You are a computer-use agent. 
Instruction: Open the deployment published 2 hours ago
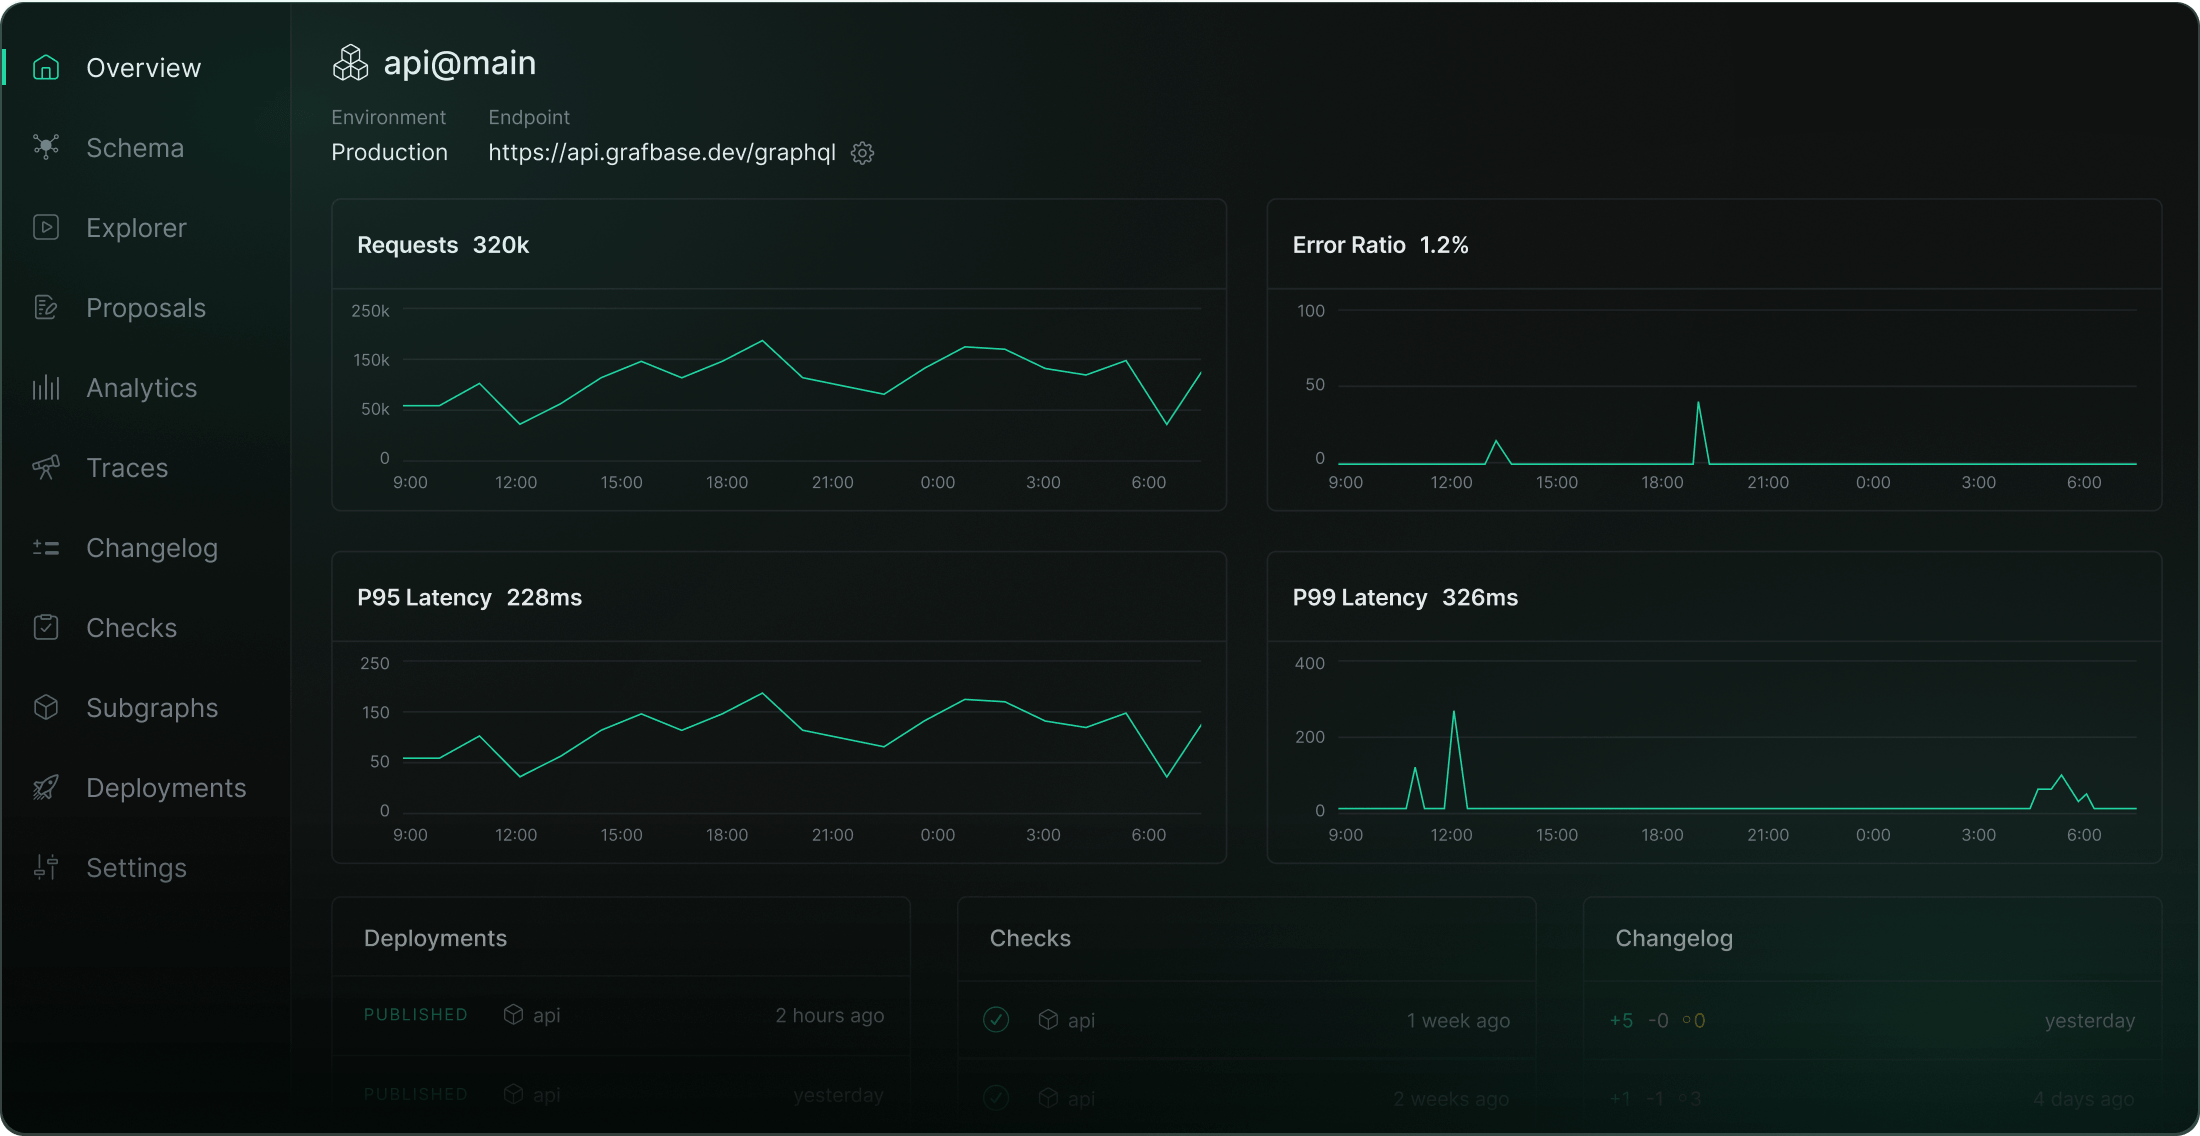tap(622, 1015)
